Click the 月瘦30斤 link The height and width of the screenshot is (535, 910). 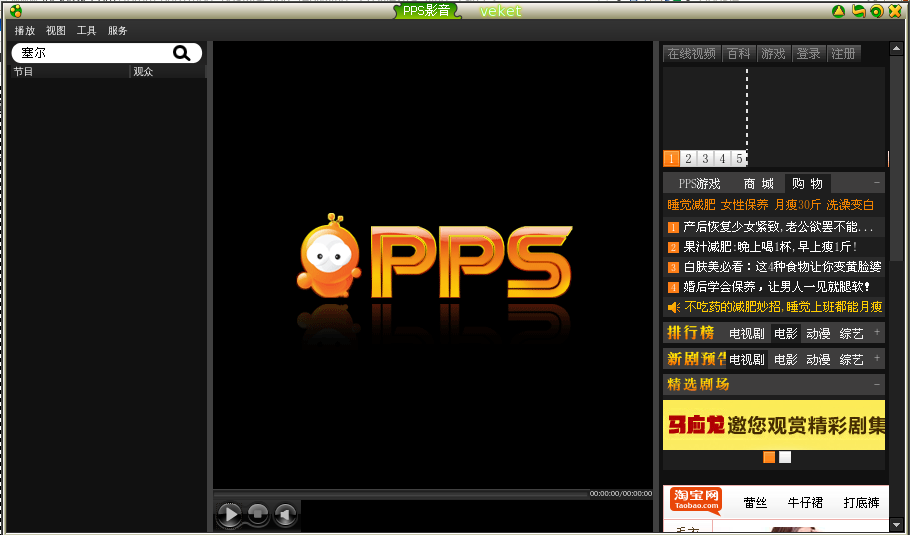[798, 205]
